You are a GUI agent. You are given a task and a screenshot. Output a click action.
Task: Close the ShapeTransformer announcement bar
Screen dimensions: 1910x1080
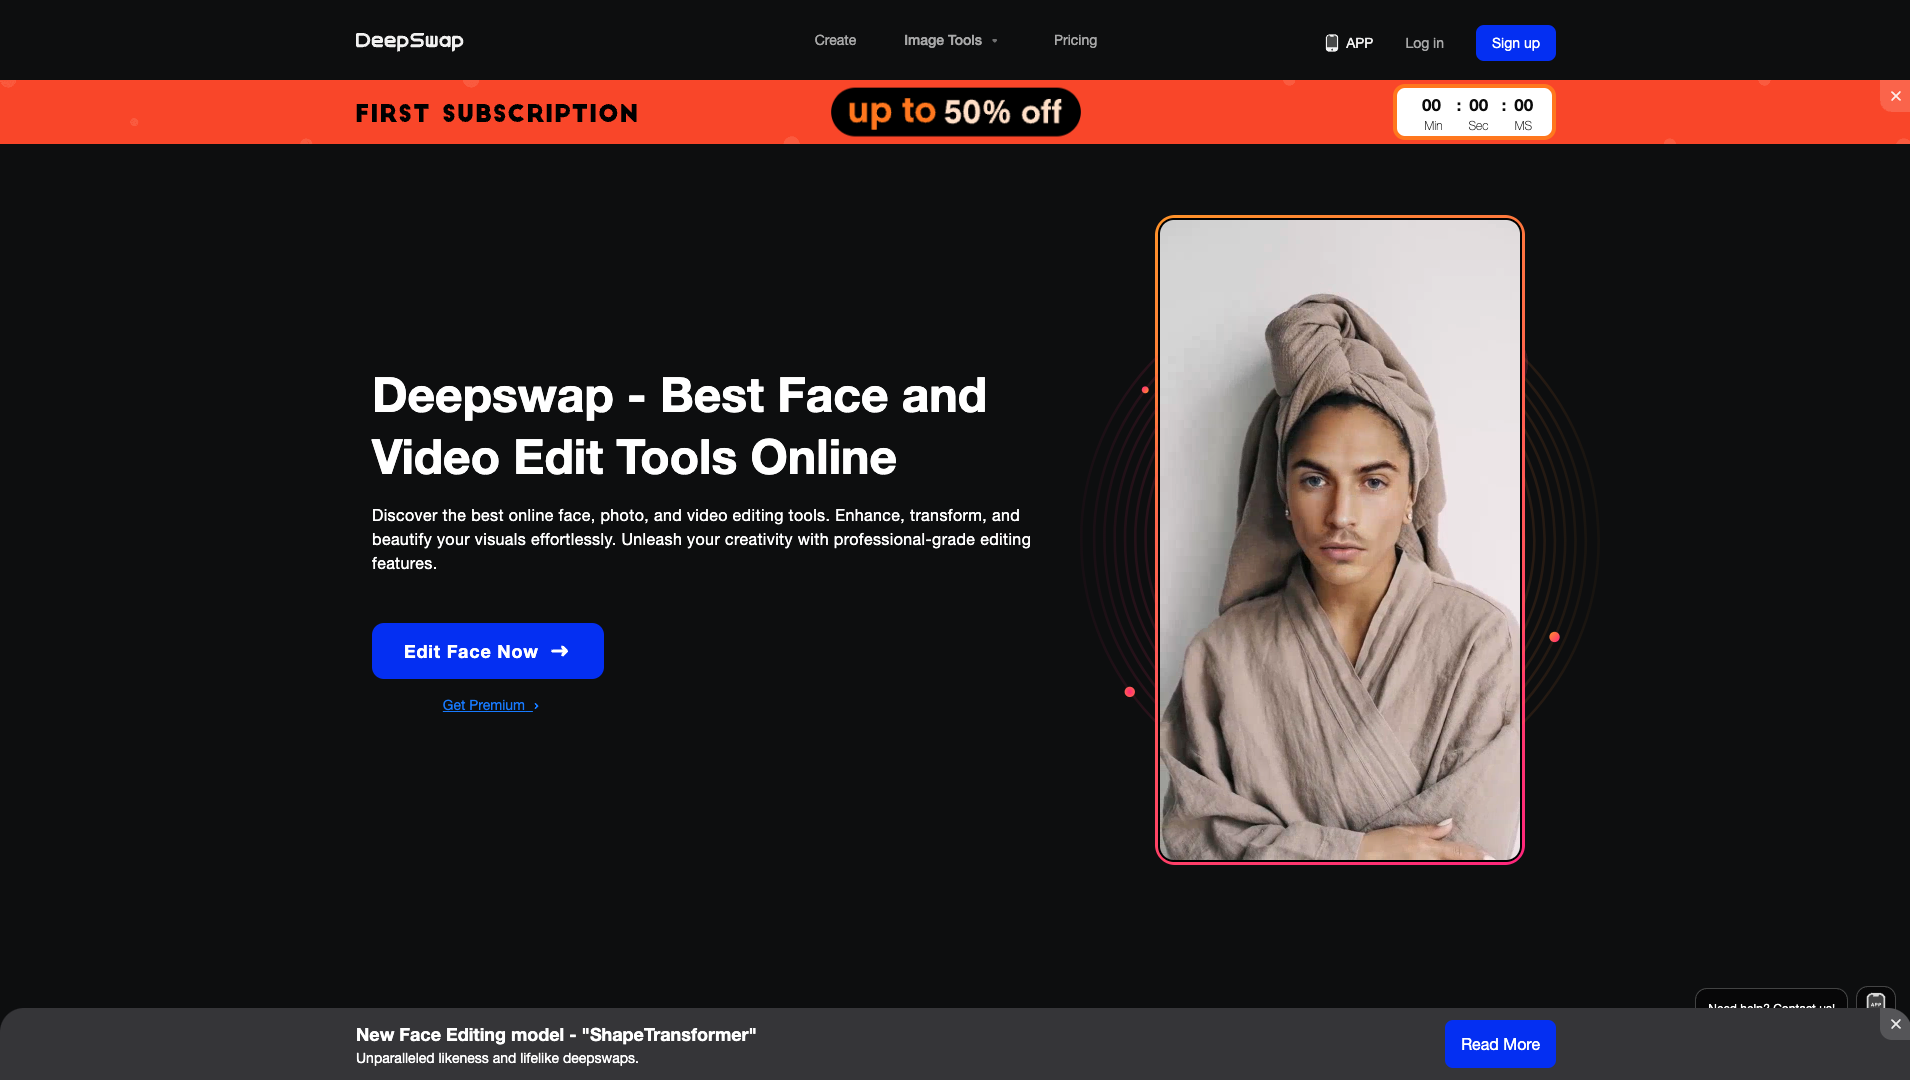(x=1895, y=1024)
